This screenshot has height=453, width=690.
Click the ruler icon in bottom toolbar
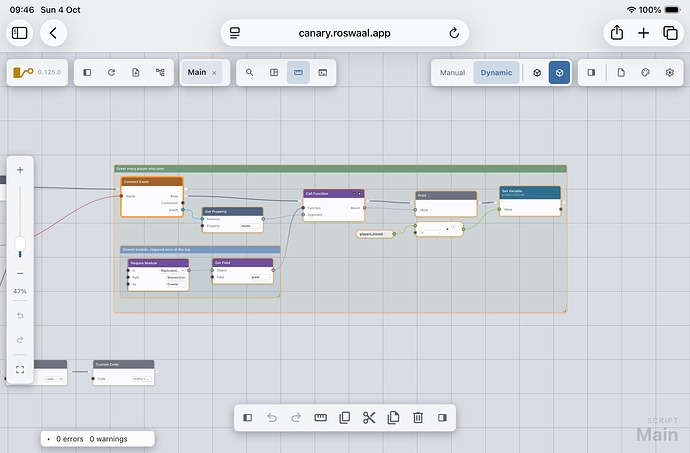pos(320,417)
